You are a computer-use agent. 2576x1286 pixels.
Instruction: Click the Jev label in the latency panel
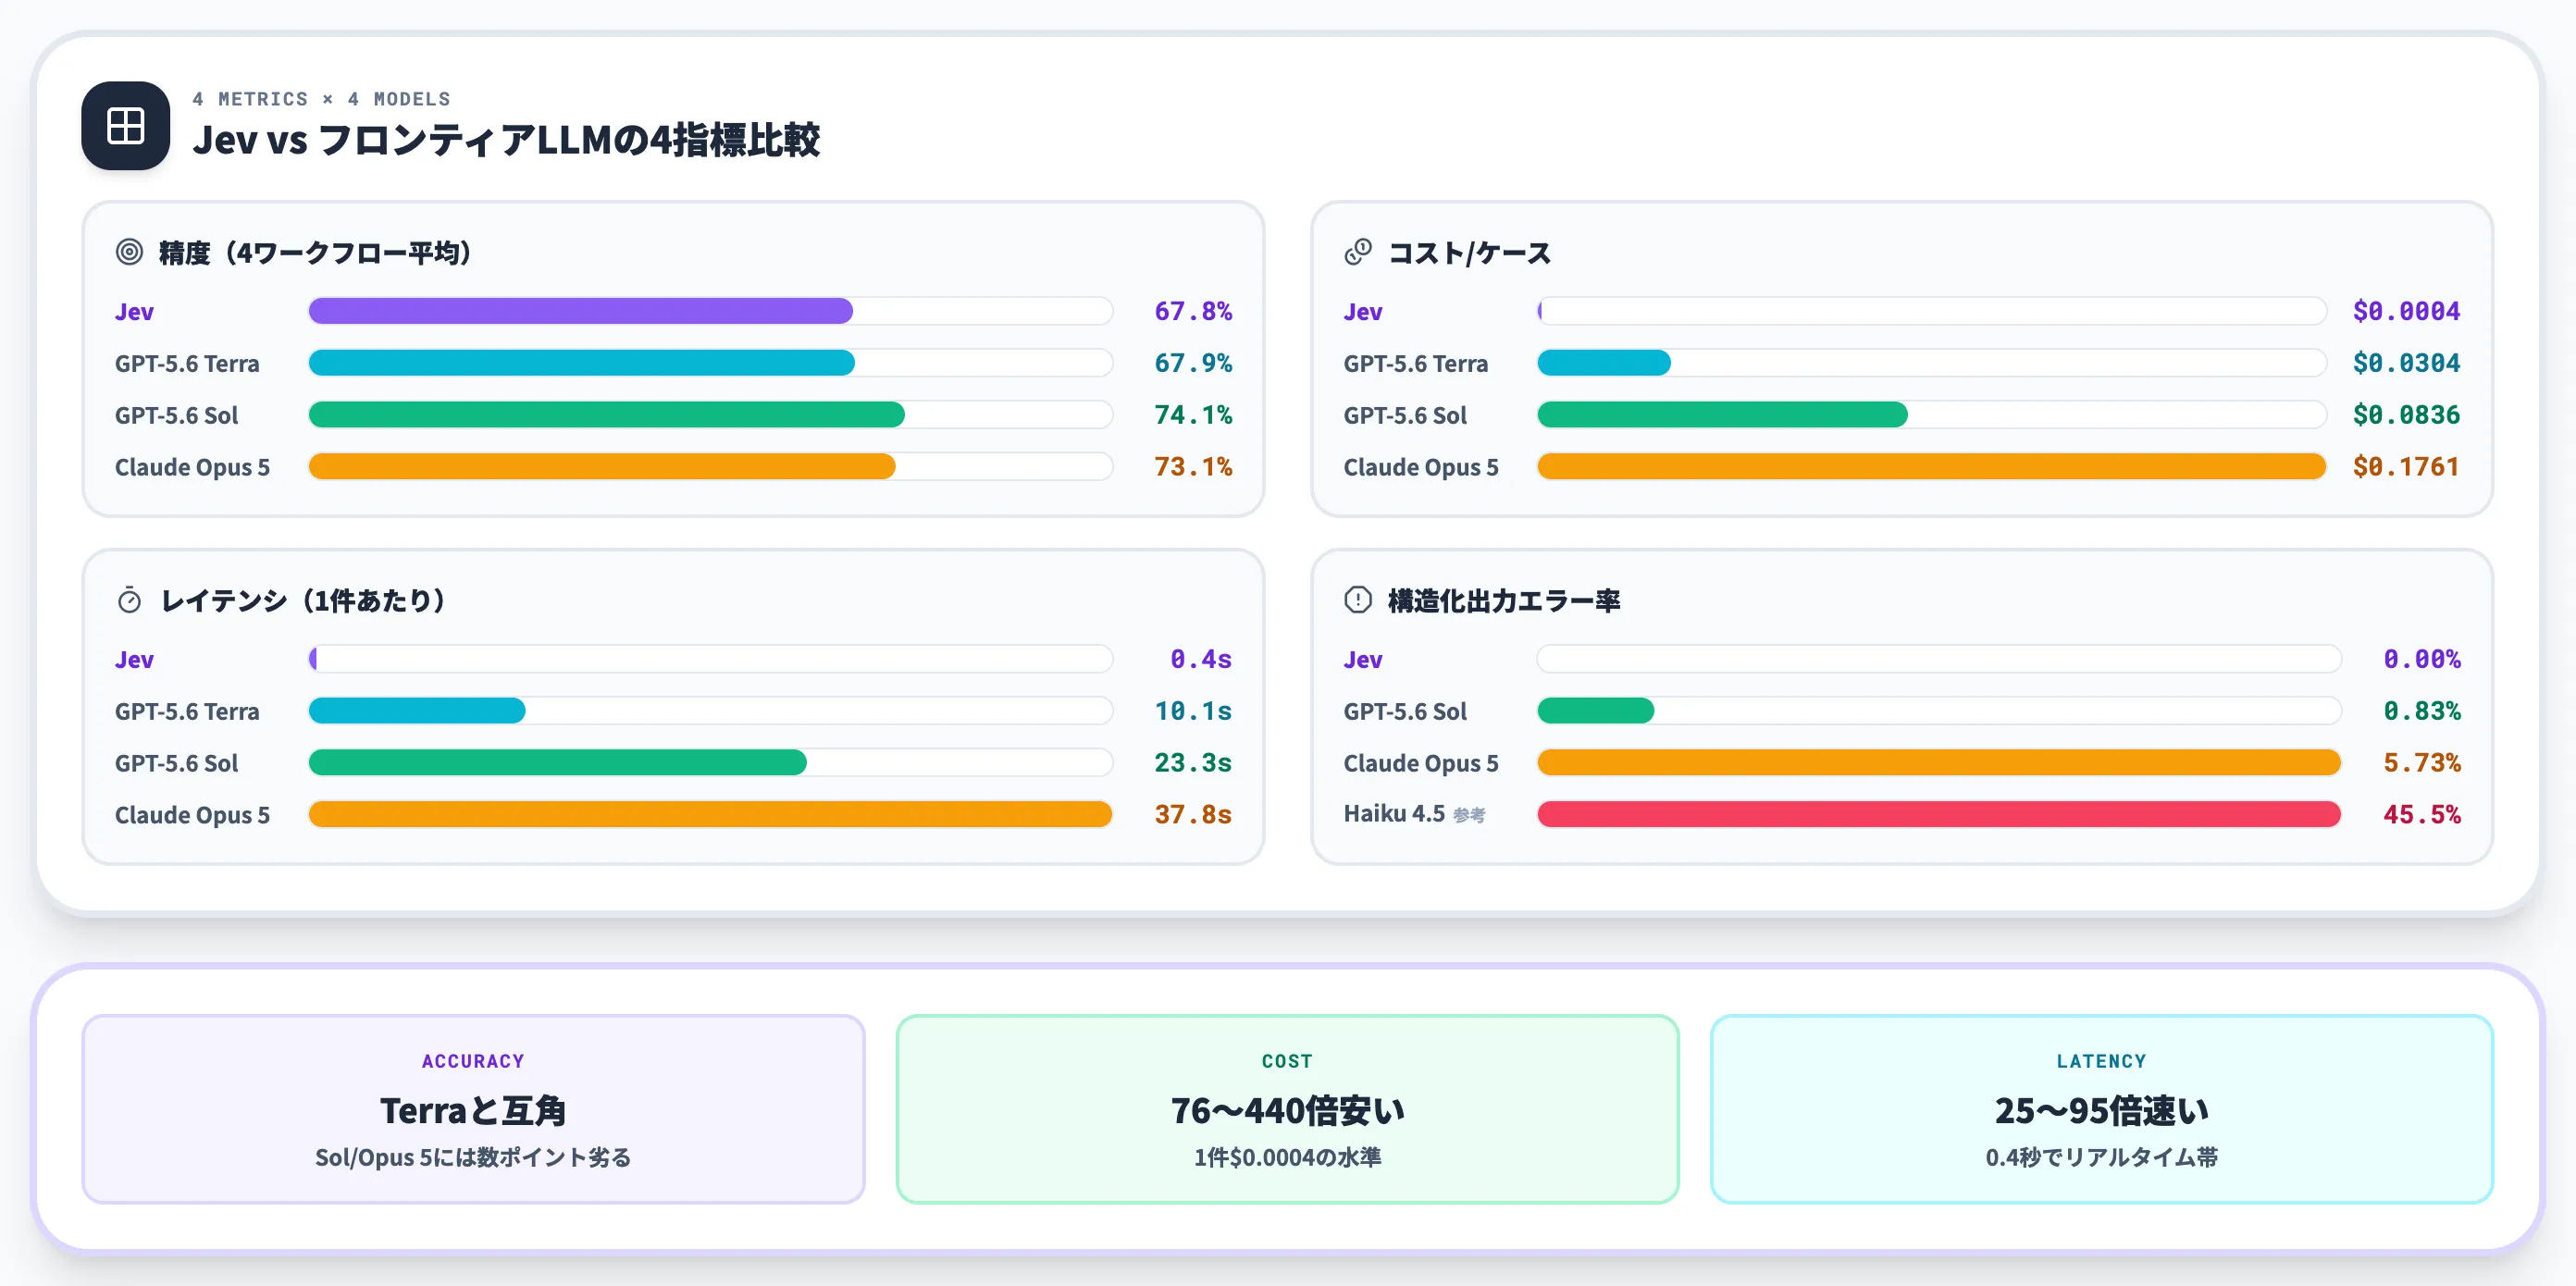point(134,659)
